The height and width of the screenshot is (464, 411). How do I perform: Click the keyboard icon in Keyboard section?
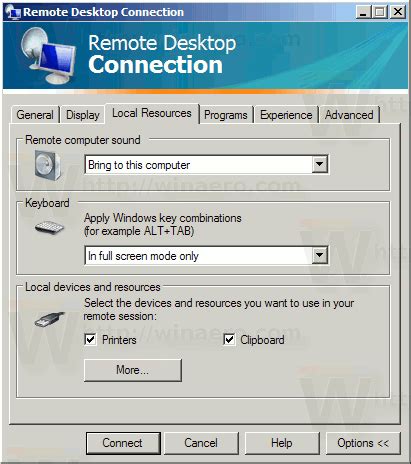point(49,228)
